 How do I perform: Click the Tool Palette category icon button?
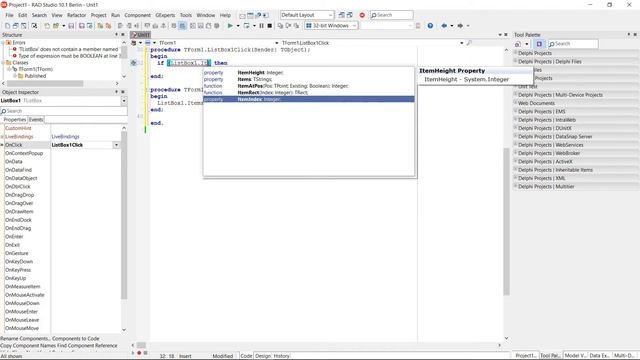(x=518, y=44)
